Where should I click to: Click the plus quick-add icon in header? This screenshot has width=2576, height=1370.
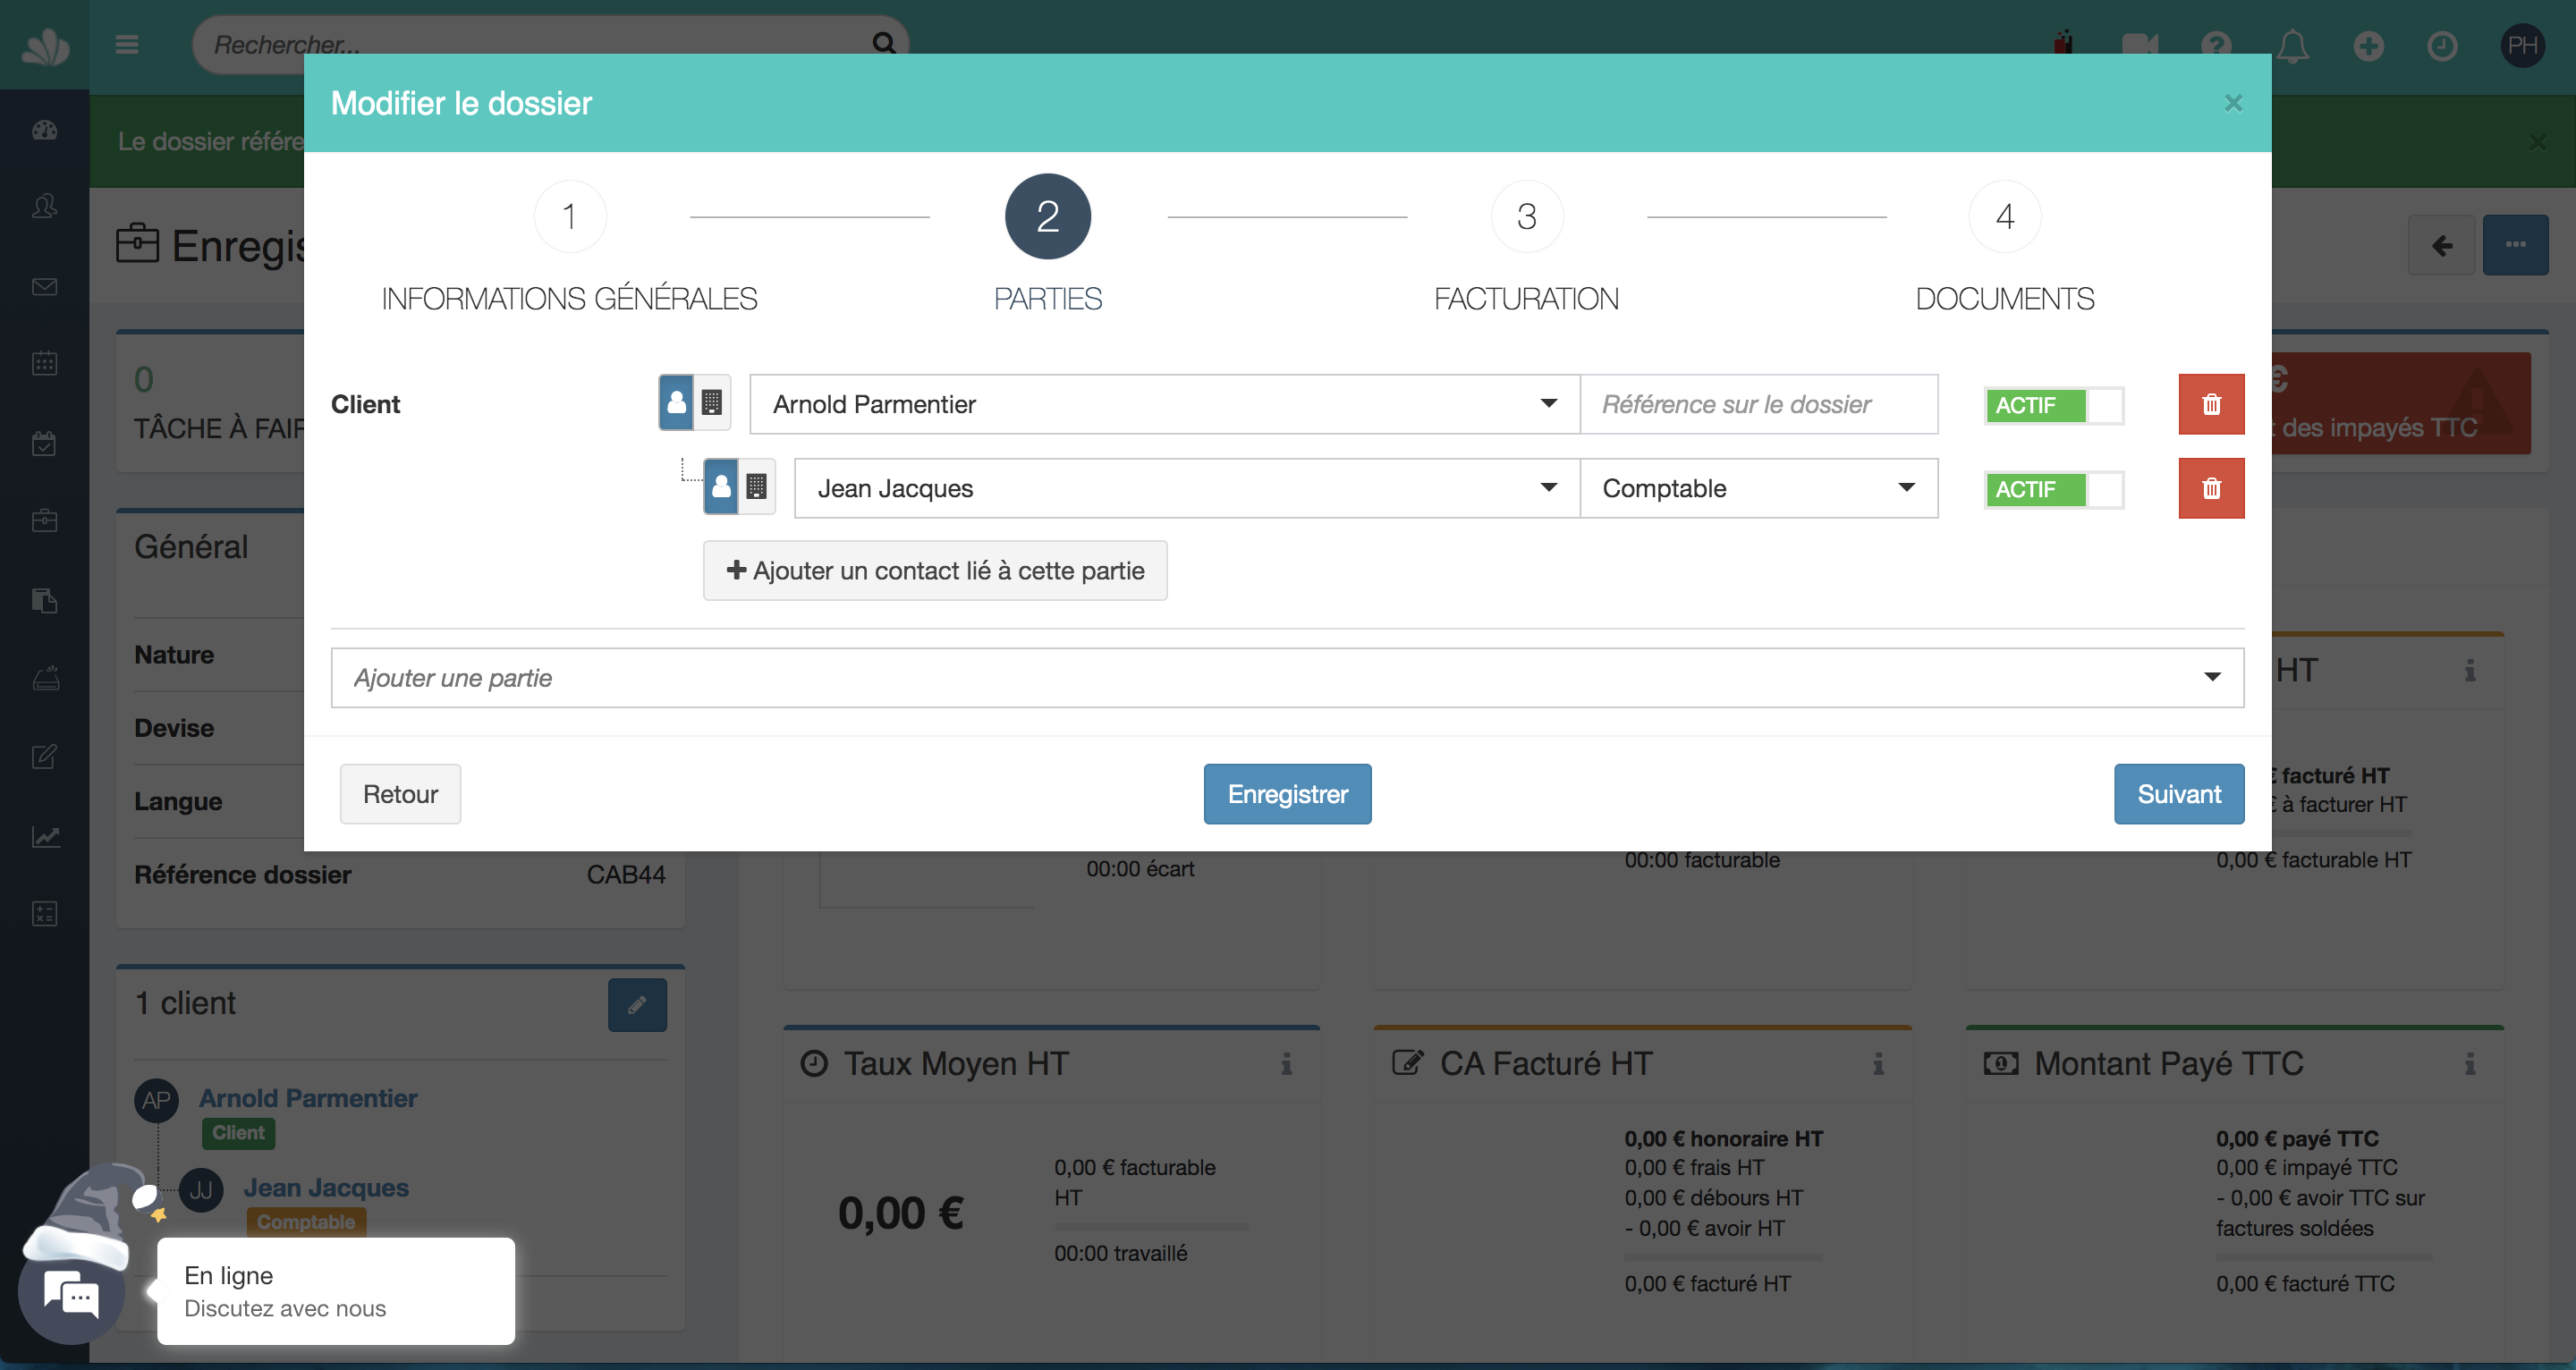click(x=2369, y=45)
